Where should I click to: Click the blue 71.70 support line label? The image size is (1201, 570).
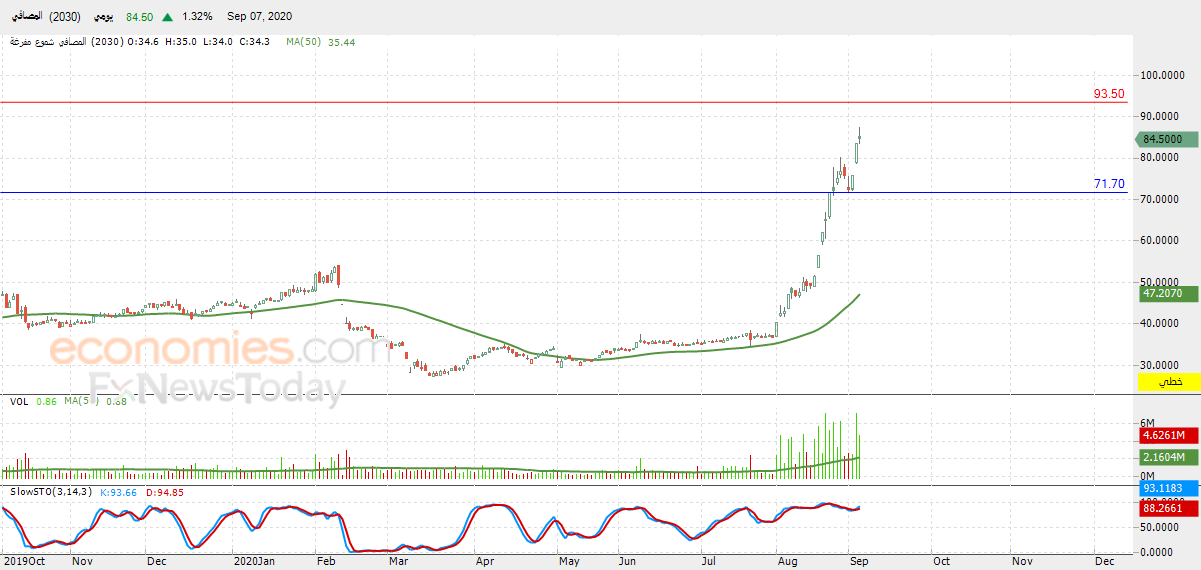coord(1109,184)
